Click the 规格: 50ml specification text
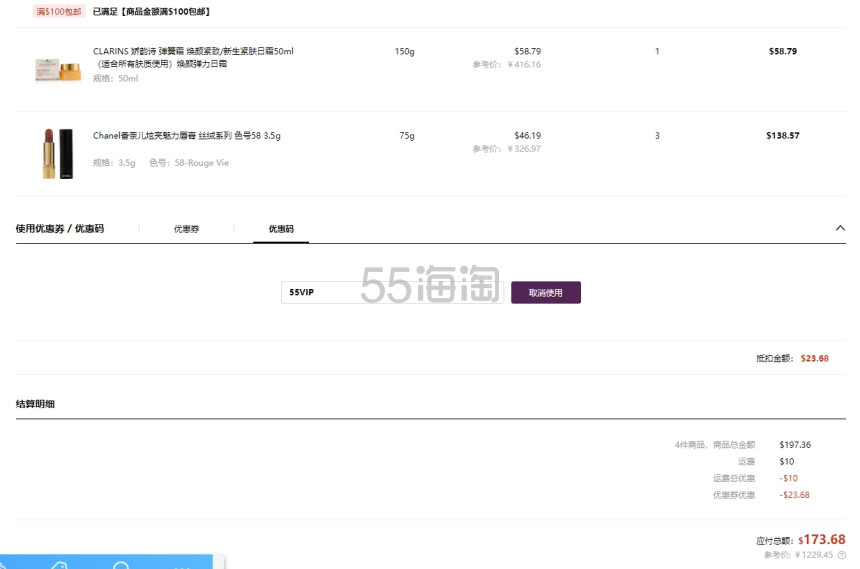 tap(115, 78)
